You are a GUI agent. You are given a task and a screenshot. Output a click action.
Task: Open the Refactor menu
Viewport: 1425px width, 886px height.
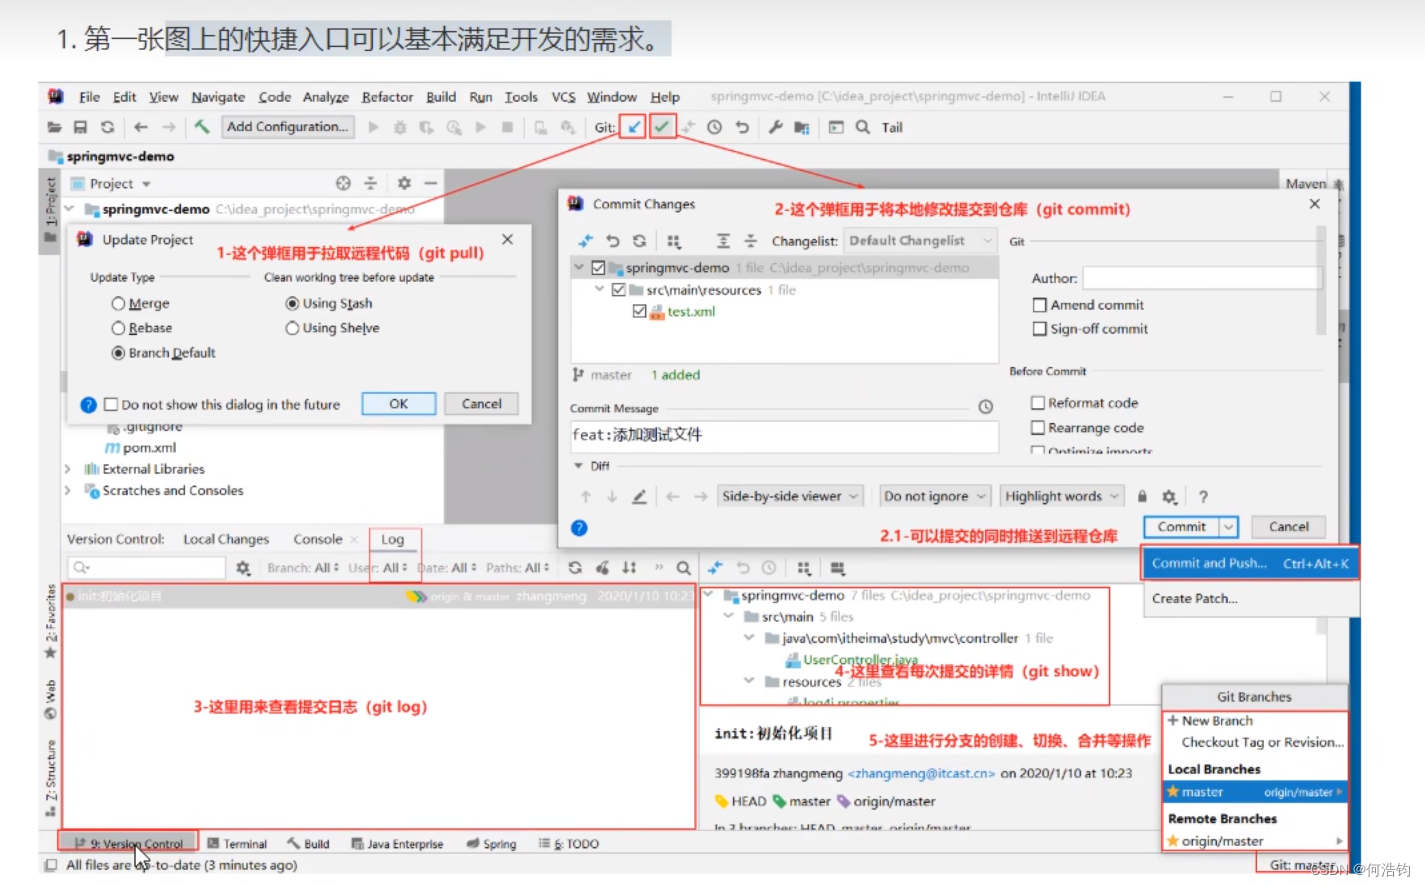click(387, 97)
